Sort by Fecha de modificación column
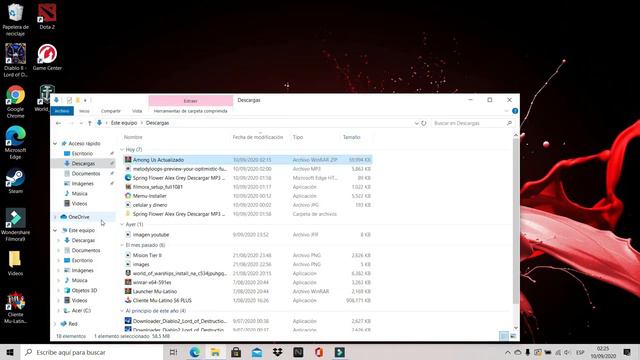Image resolution: width=640 pixels, height=360 pixels. pyautogui.click(x=258, y=138)
